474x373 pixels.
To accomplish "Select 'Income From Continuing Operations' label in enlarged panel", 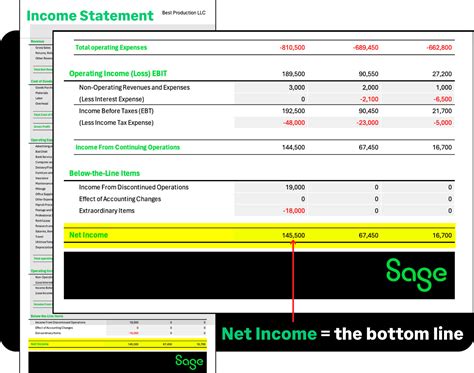I will coord(128,147).
